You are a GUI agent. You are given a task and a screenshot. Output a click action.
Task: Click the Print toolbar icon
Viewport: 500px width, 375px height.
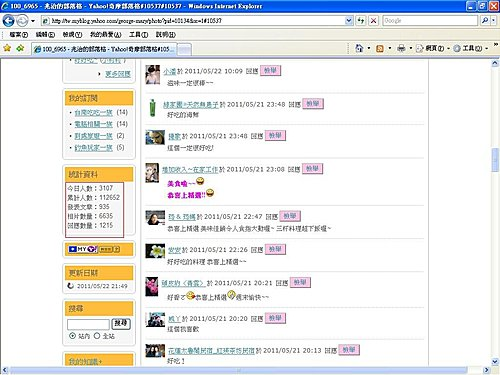click(401, 48)
